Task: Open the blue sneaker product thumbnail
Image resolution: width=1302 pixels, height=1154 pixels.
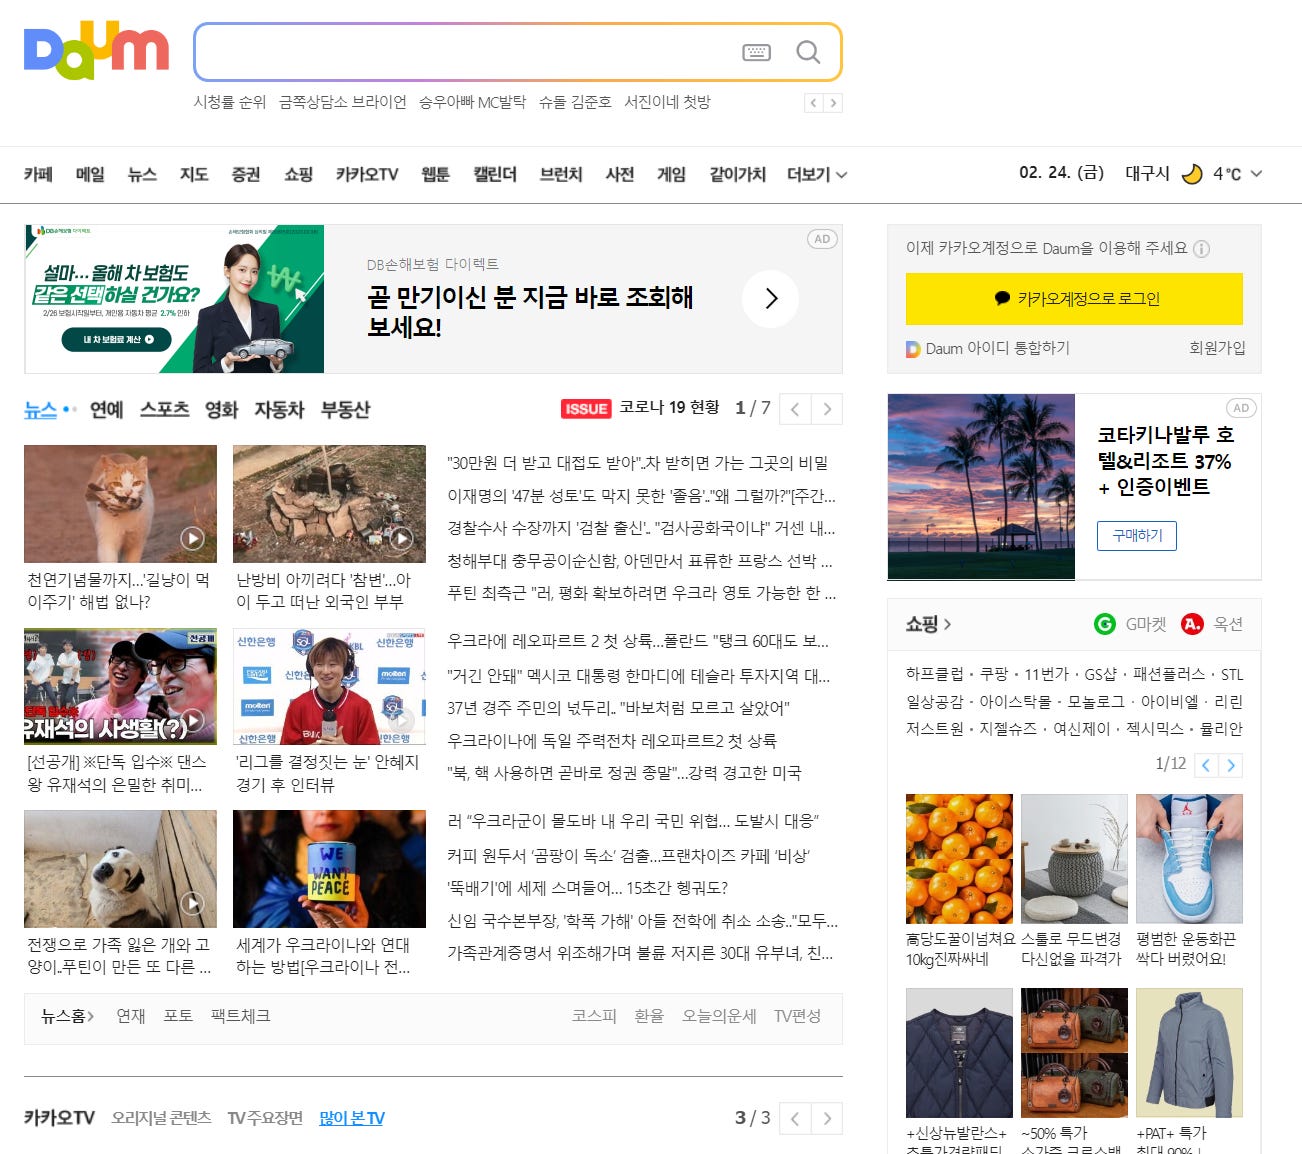Action: point(1189,858)
